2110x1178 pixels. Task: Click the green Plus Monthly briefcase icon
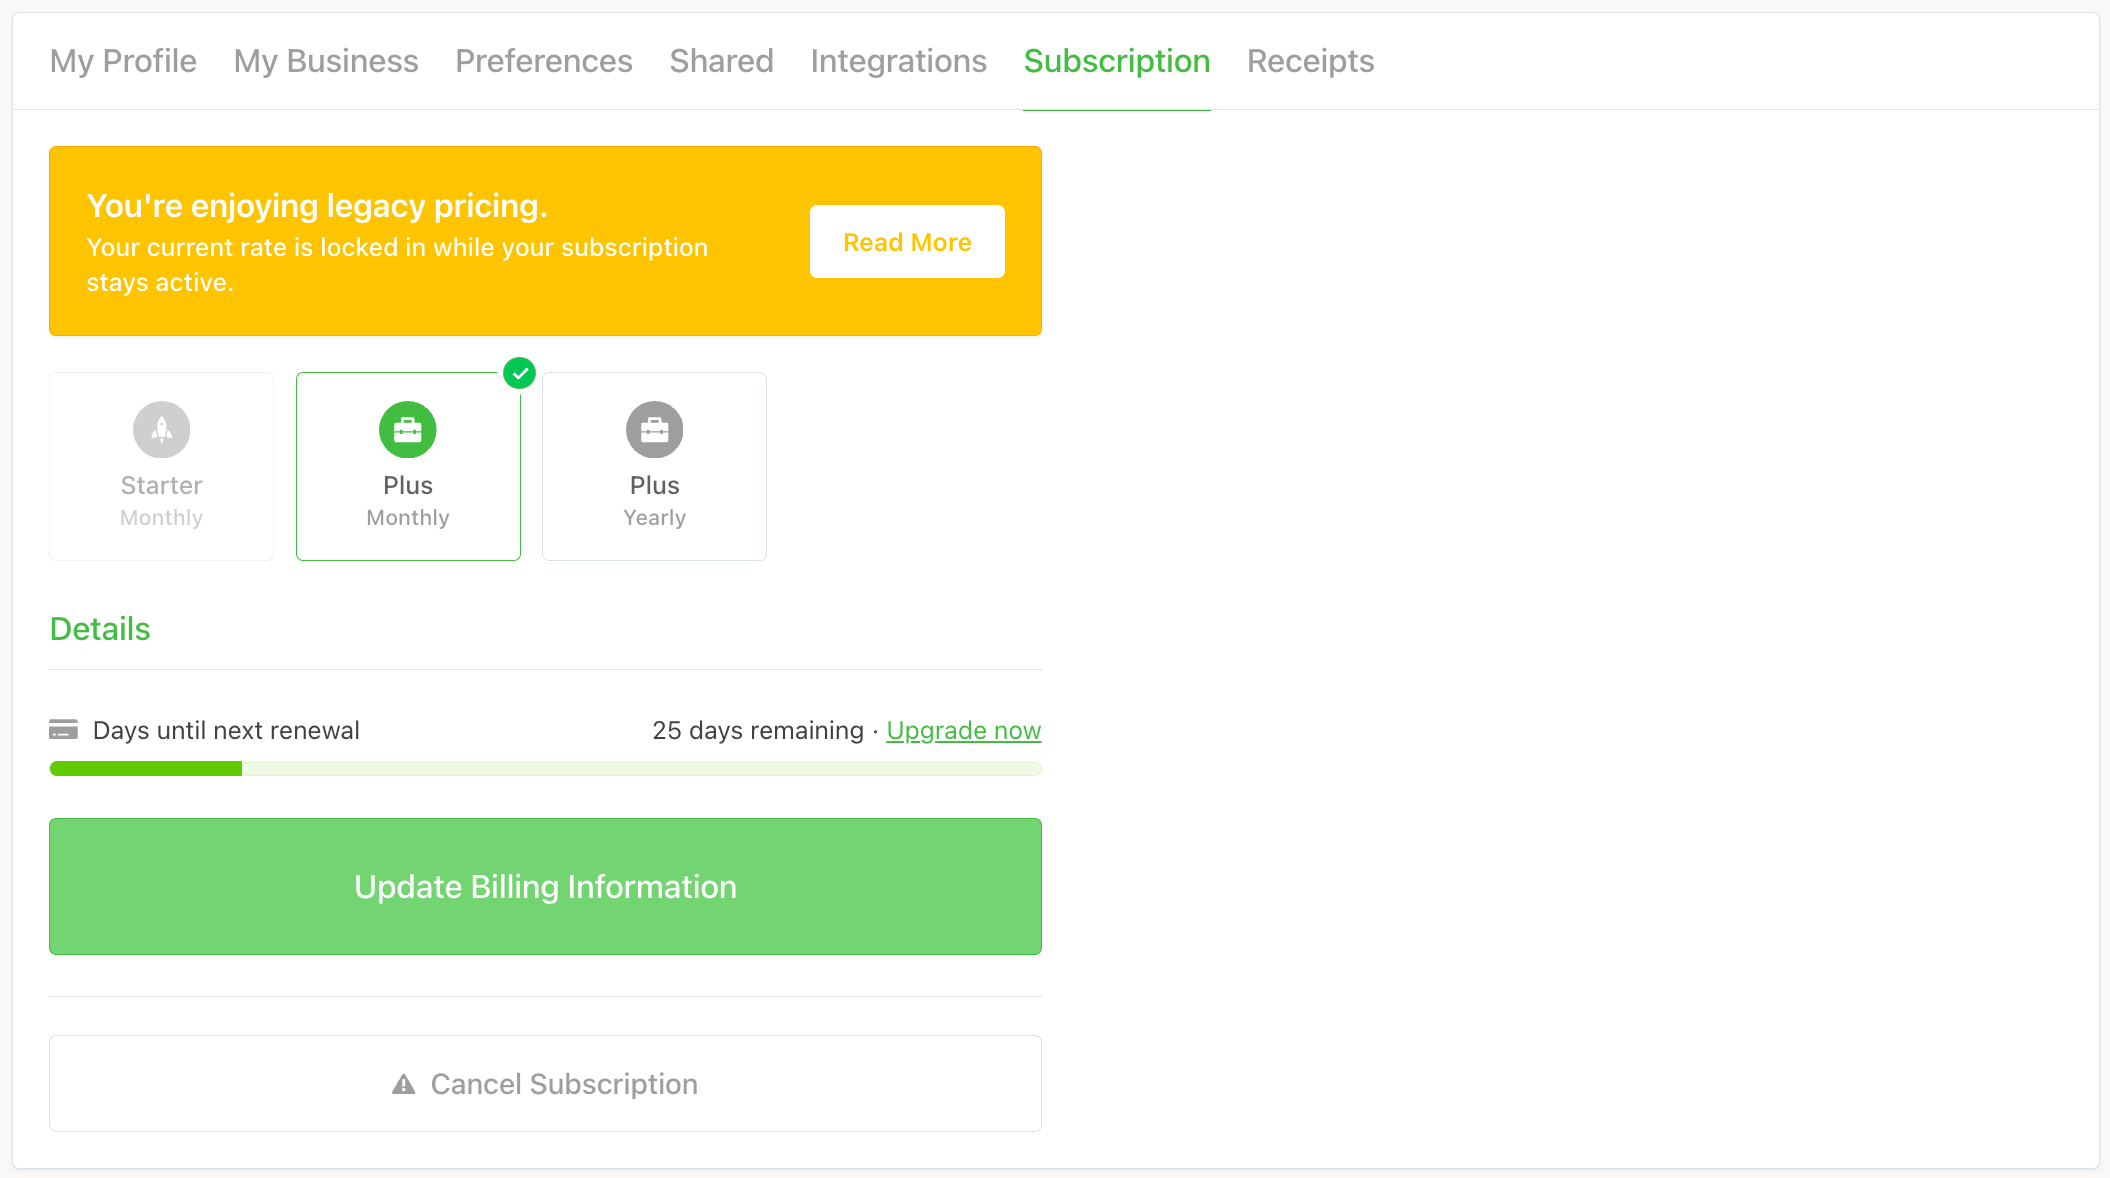(408, 429)
